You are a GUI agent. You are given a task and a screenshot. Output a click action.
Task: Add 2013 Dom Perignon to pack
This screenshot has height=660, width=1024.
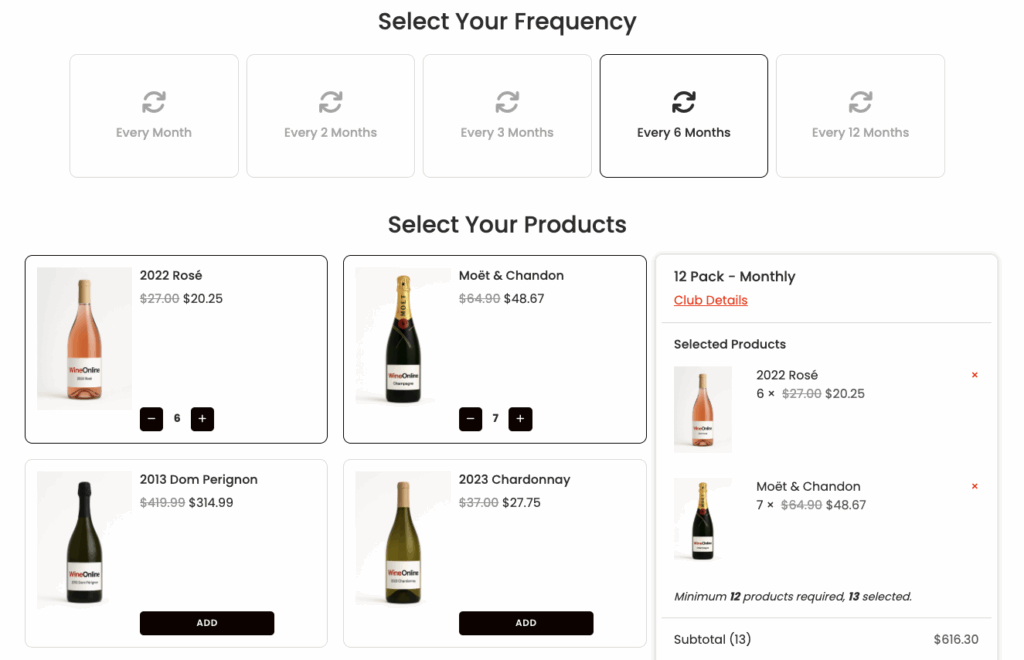[x=207, y=623]
